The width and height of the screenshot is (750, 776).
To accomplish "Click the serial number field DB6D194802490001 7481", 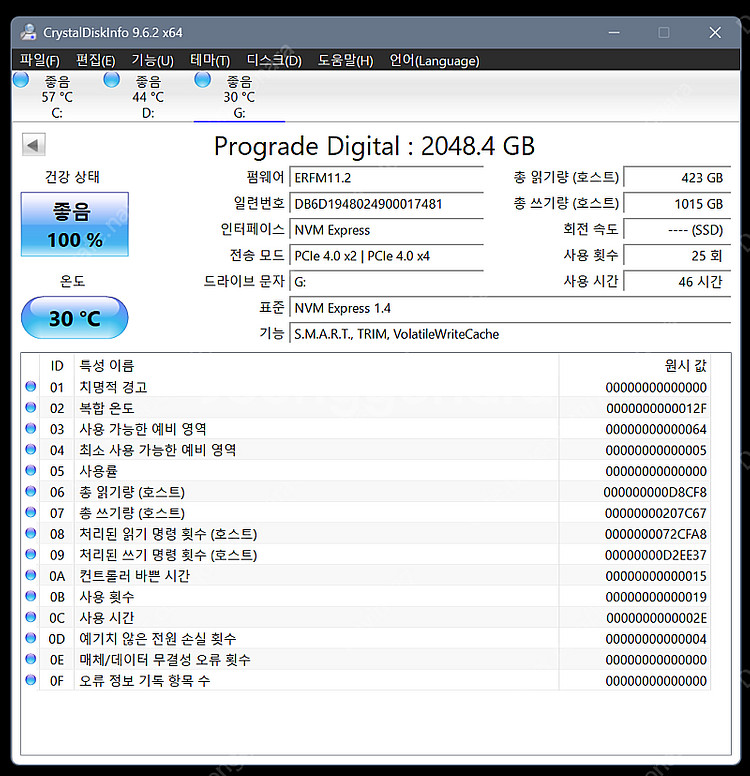I will [386, 204].
